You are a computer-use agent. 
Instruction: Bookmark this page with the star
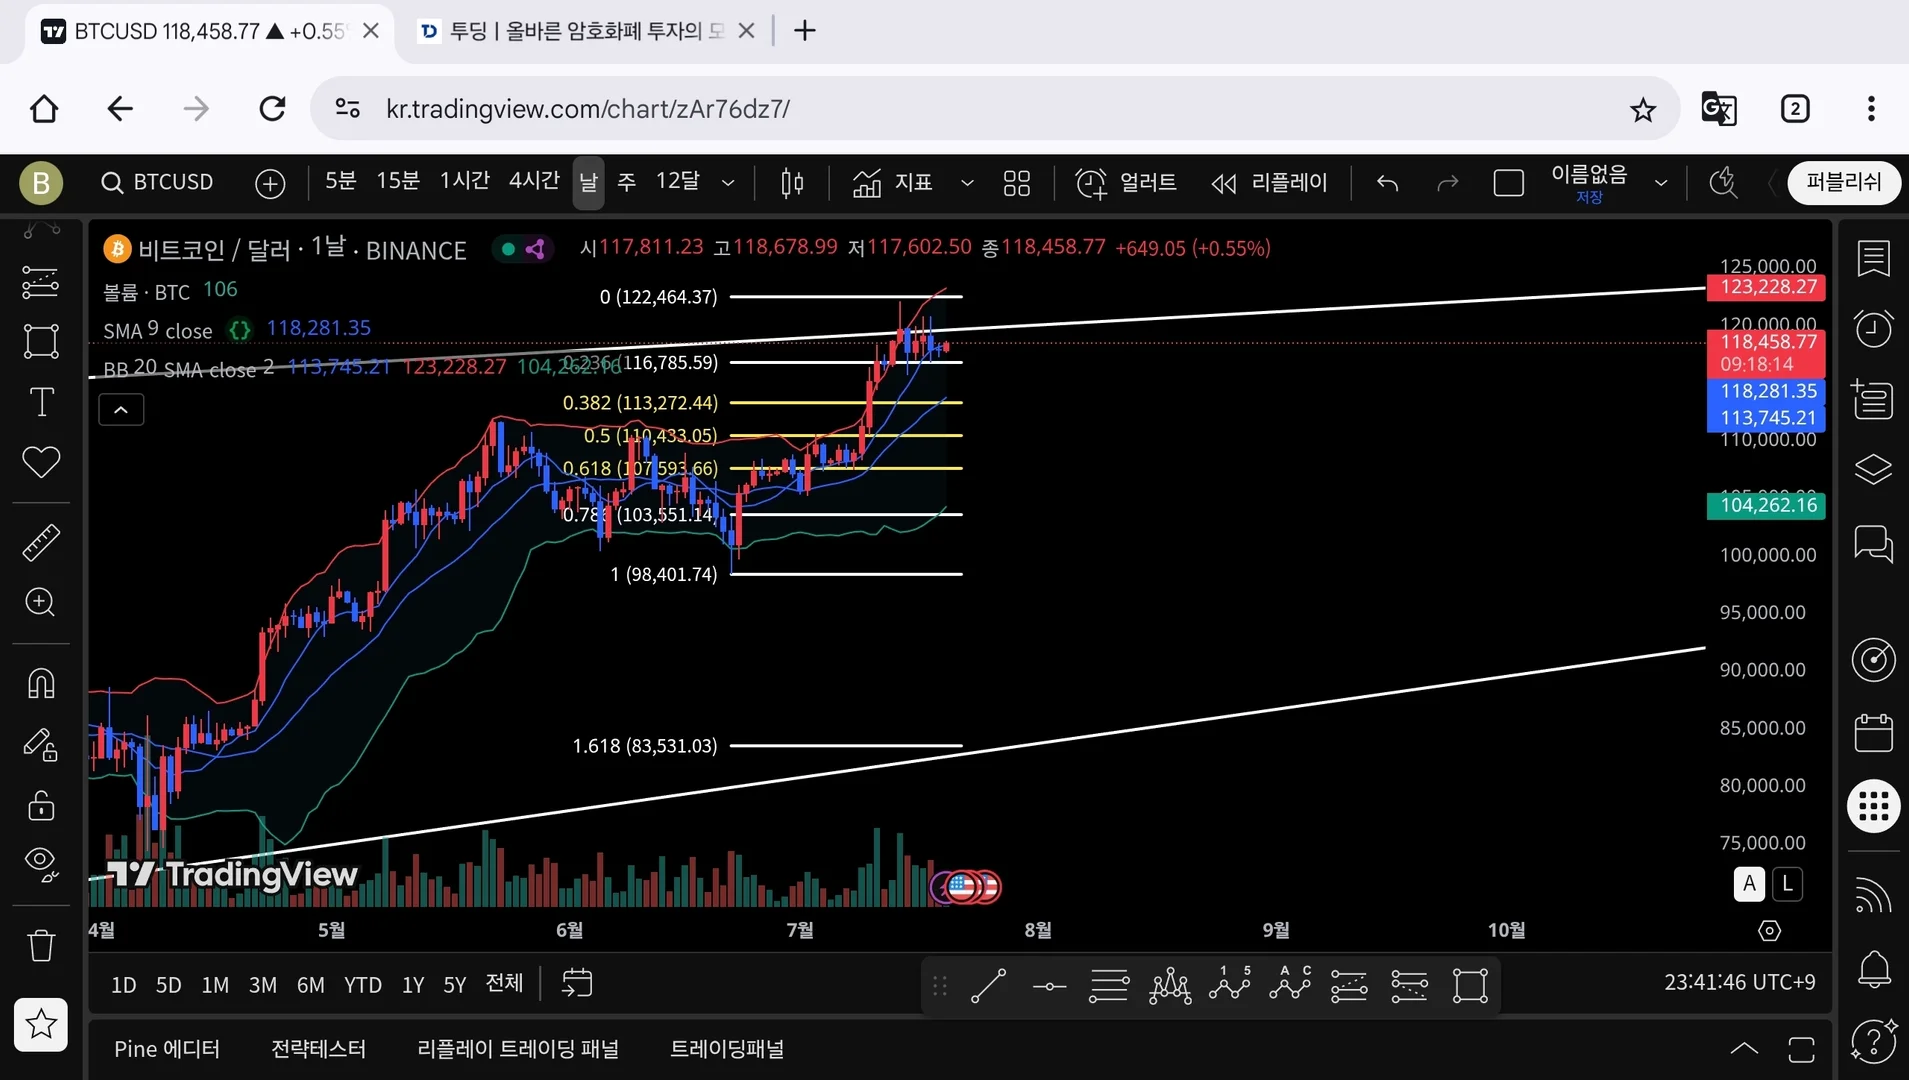(1643, 109)
